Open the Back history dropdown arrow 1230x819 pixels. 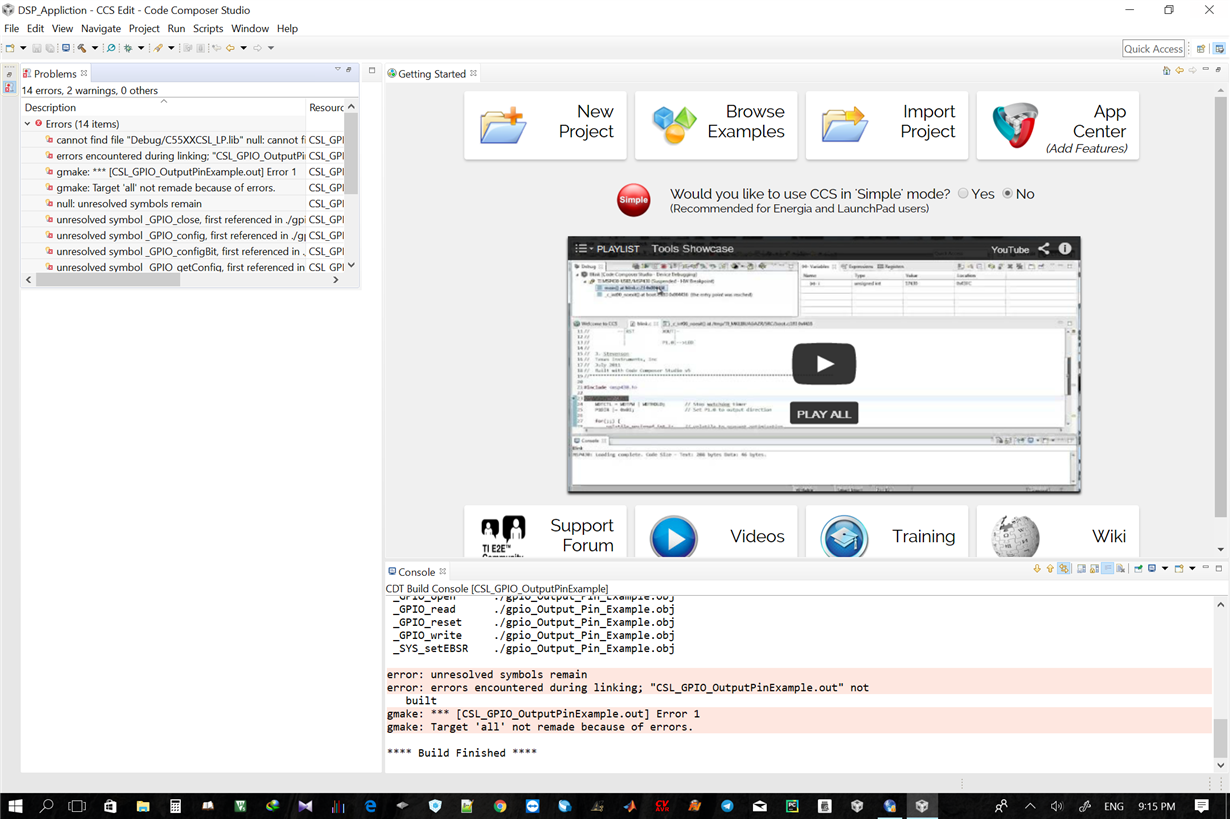(x=244, y=48)
